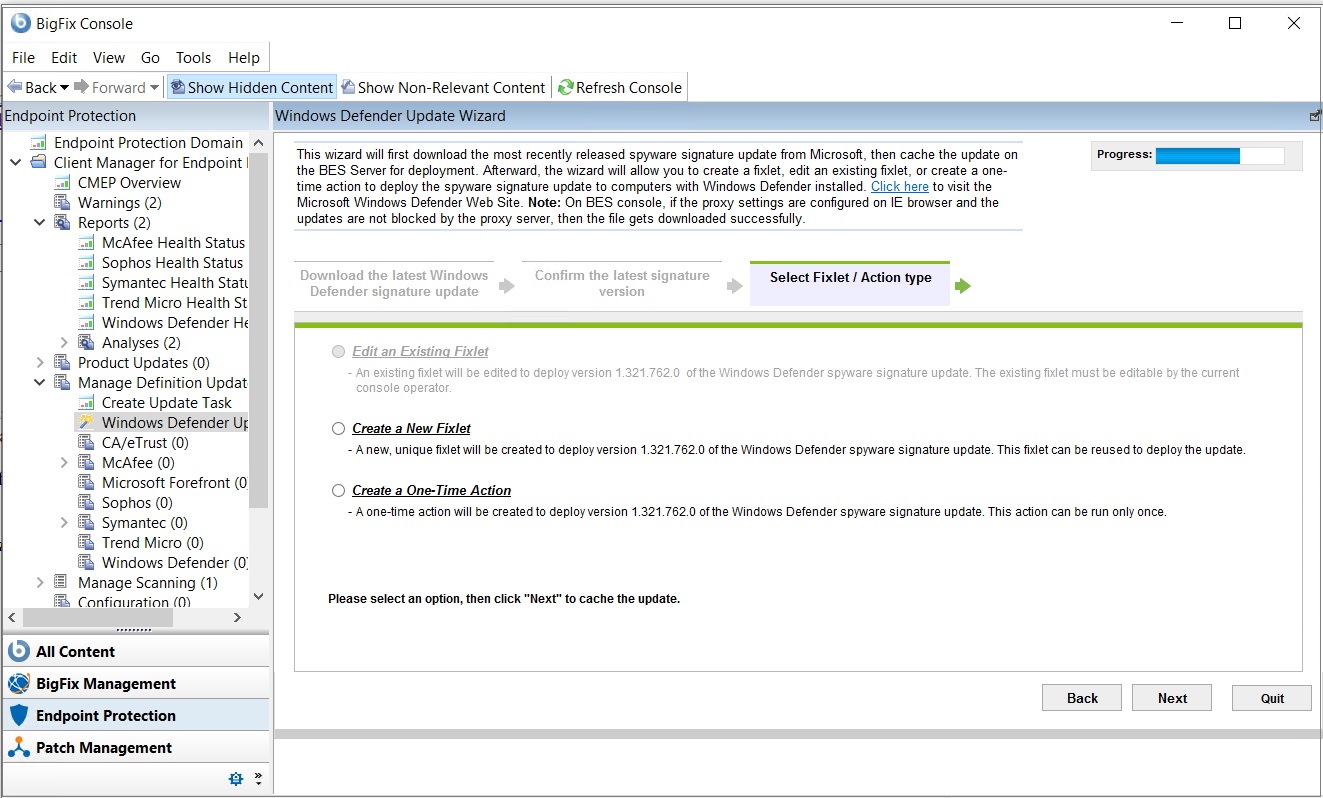Click the wizard panel detach icon
1323x798 pixels.
click(1314, 116)
